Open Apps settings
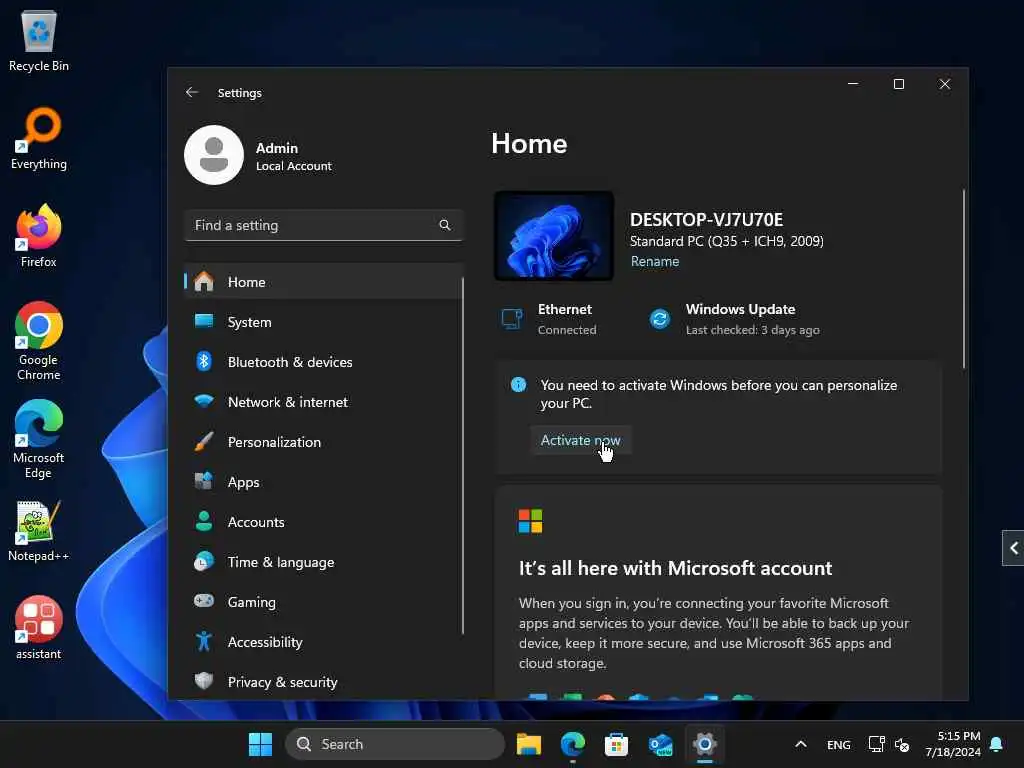 pos(323,482)
